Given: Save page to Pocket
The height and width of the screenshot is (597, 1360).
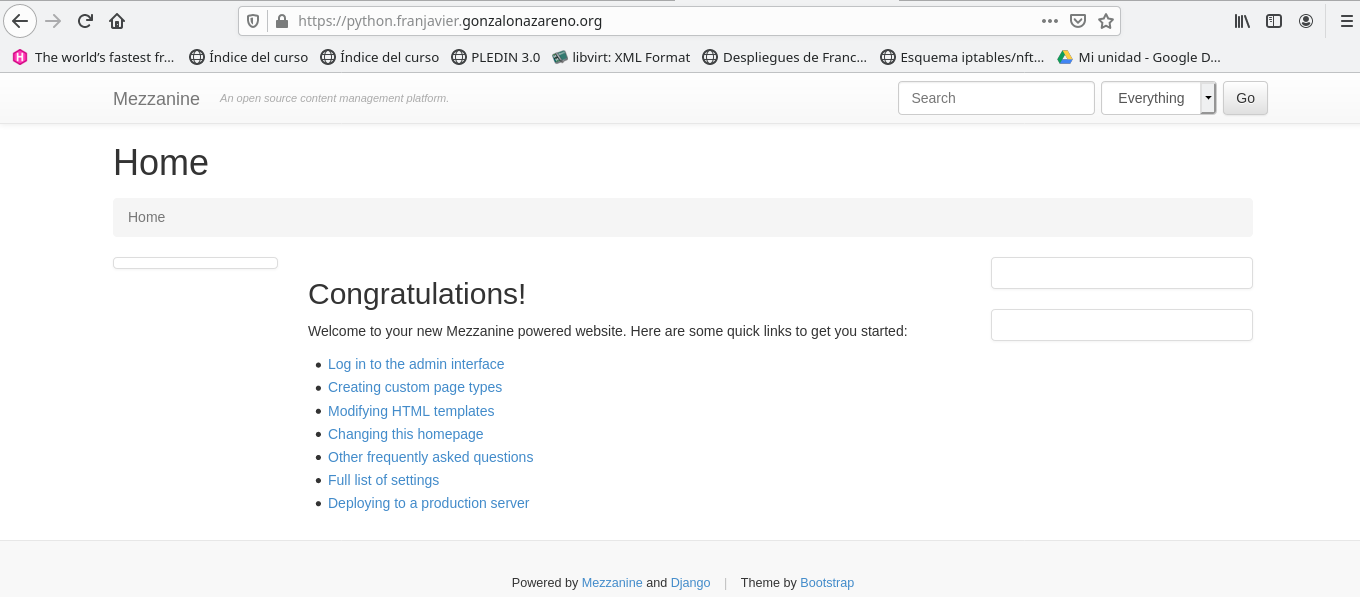Looking at the screenshot, I should click(x=1078, y=21).
